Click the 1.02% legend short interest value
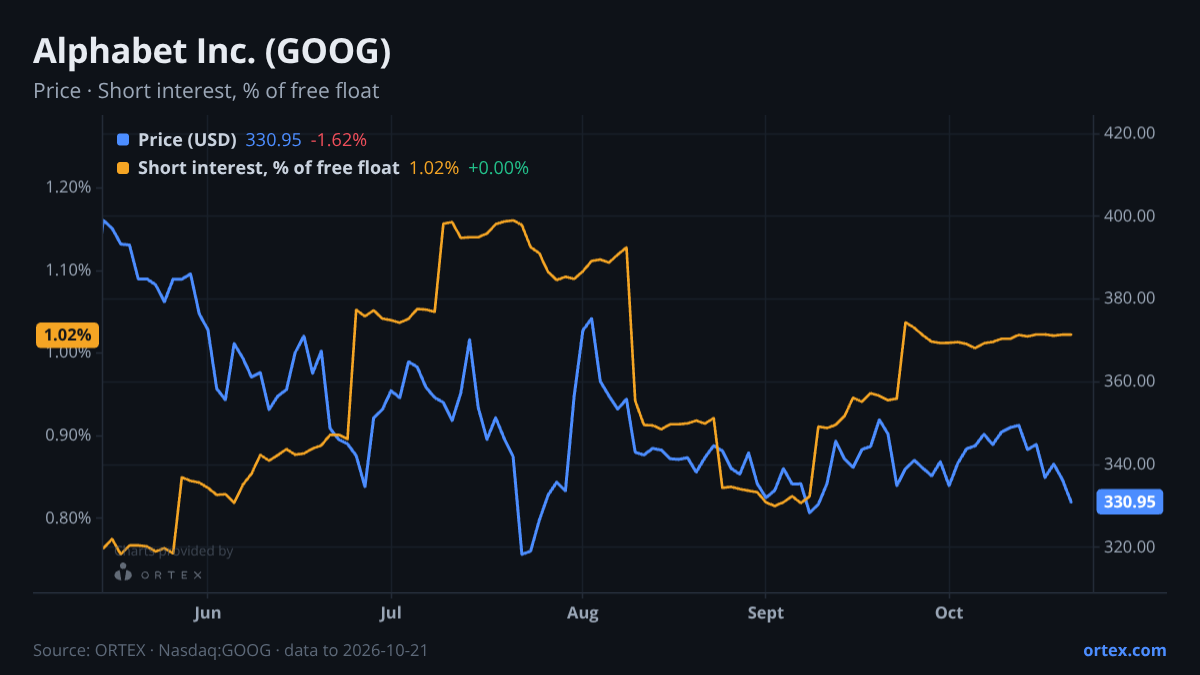 pos(434,168)
